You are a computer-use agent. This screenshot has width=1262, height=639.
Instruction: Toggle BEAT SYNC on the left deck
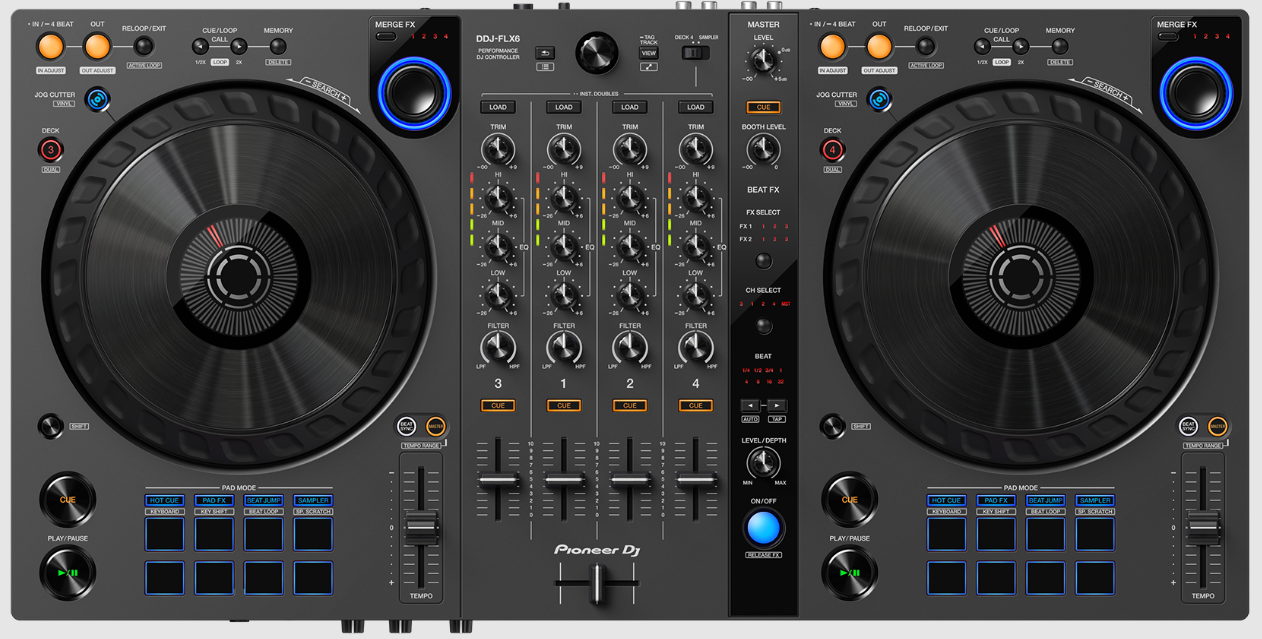(x=407, y=426)
